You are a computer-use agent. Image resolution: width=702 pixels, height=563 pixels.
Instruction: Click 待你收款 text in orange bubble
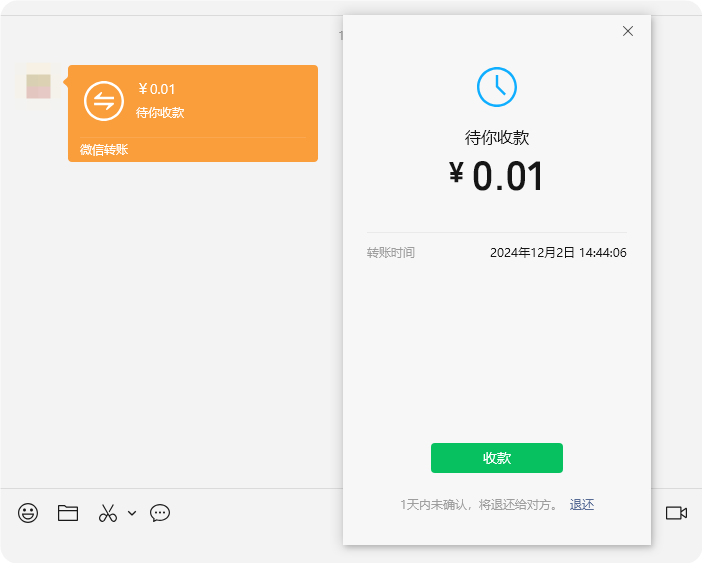[x=160, y=112]
